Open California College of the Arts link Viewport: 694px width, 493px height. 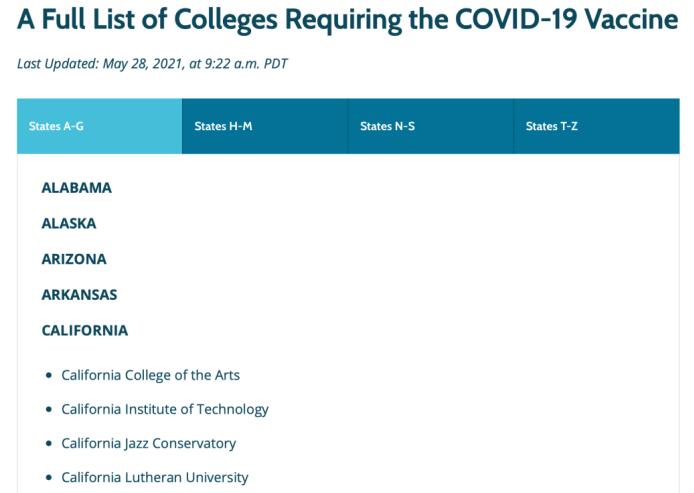[150, 376]
